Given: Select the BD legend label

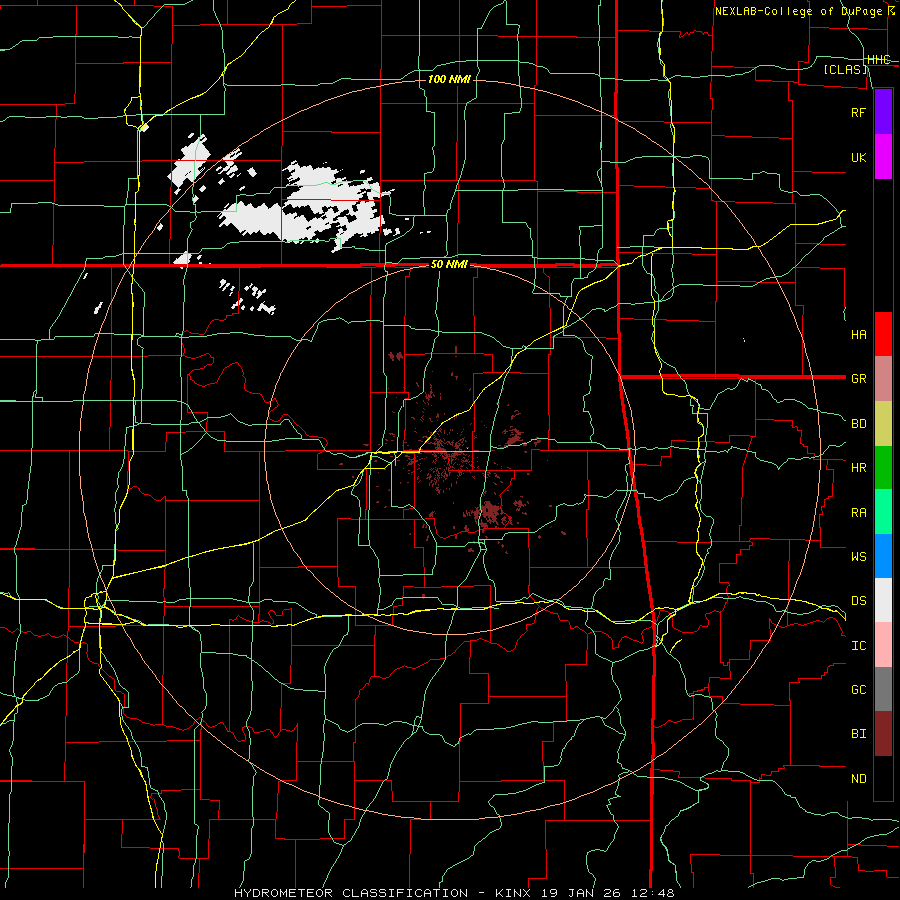Looking at the screenshot, I should (x=858, y=424).
